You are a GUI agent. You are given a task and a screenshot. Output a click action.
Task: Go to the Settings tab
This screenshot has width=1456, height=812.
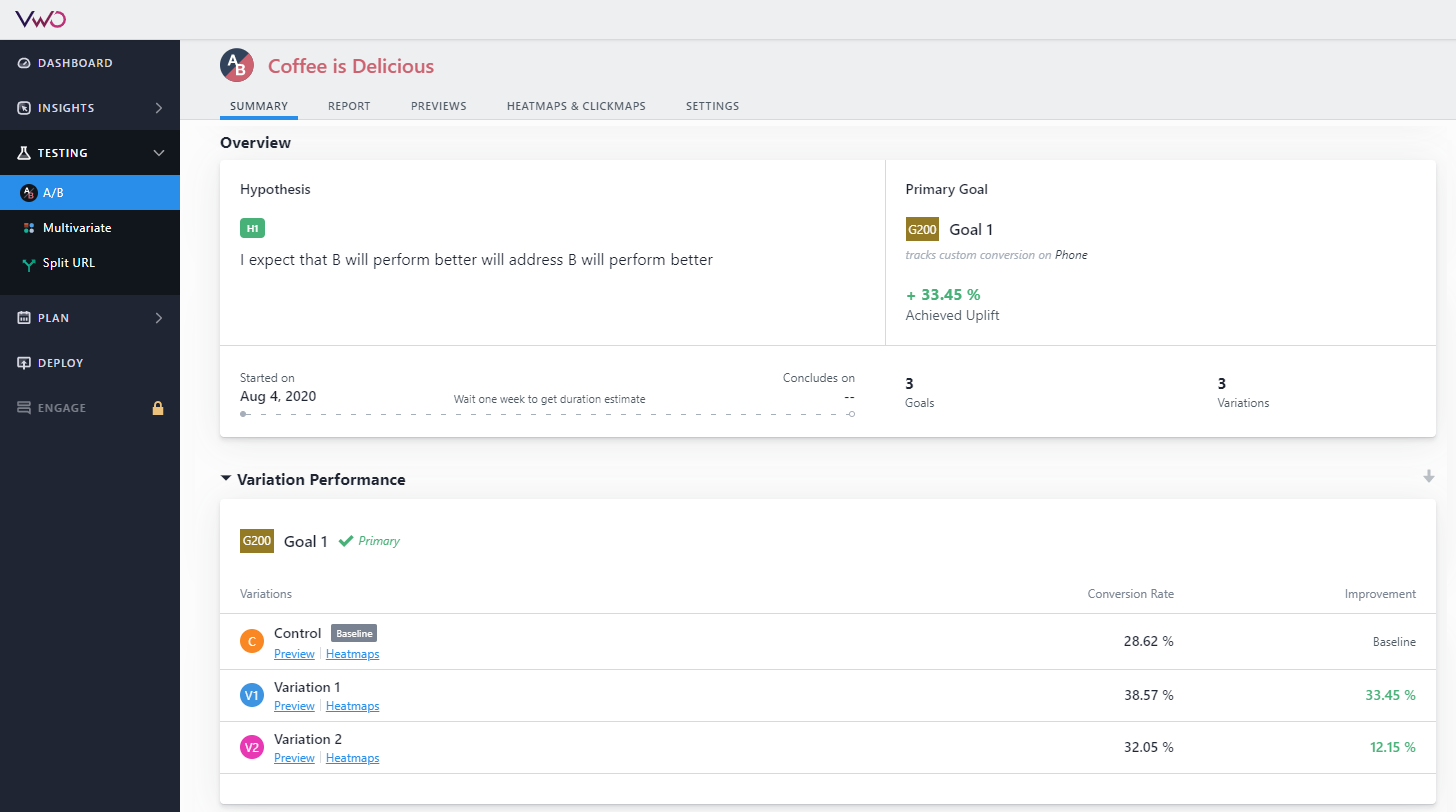point(713,106)
